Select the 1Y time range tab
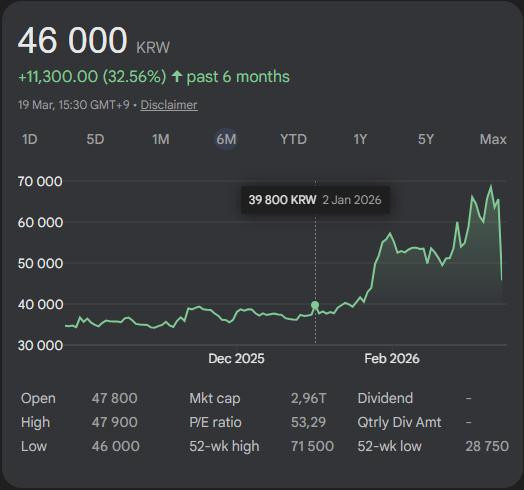Screen dimensions: 524x490 coord(360,139)
